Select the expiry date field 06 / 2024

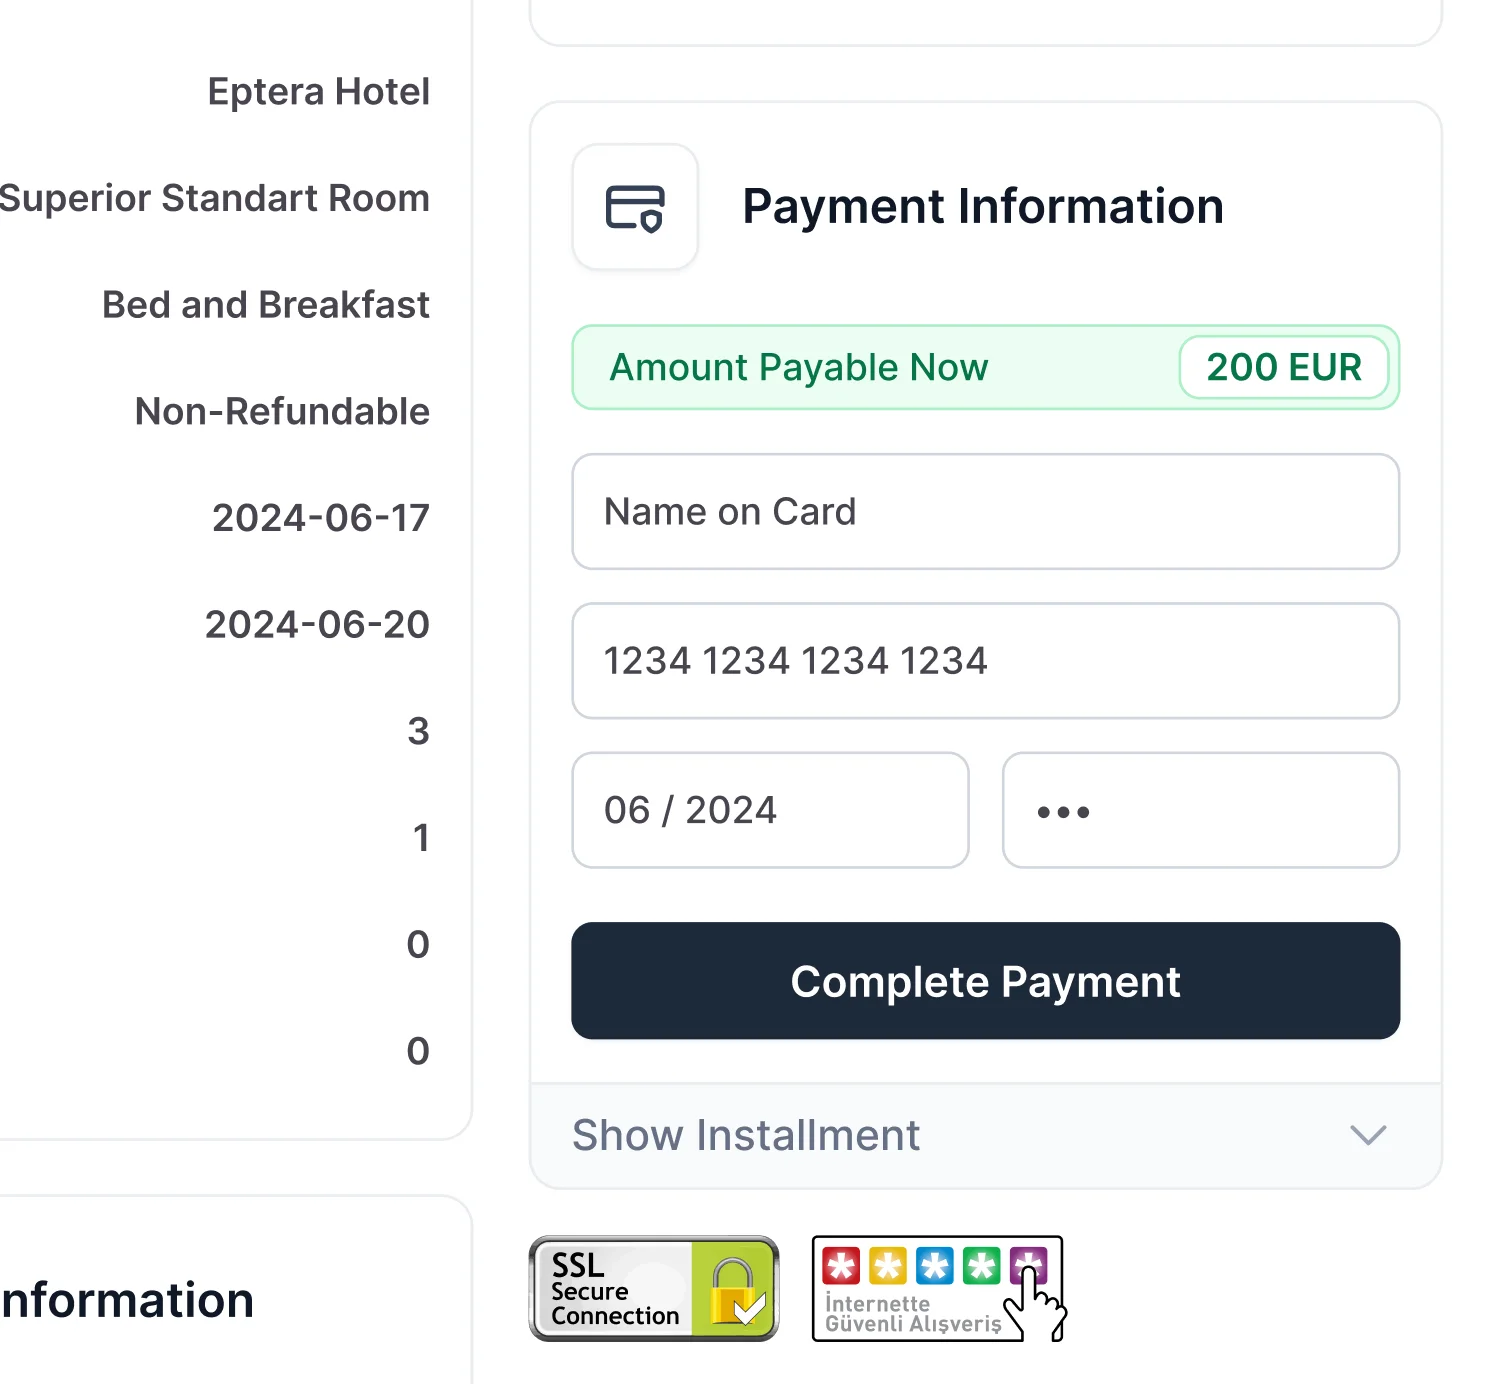pos(771,810)
